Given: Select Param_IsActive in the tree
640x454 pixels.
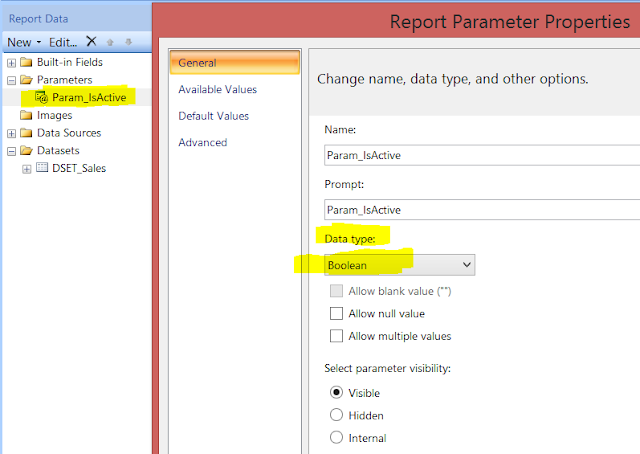Looking at the screenshot, I should [x=89, y=98].
